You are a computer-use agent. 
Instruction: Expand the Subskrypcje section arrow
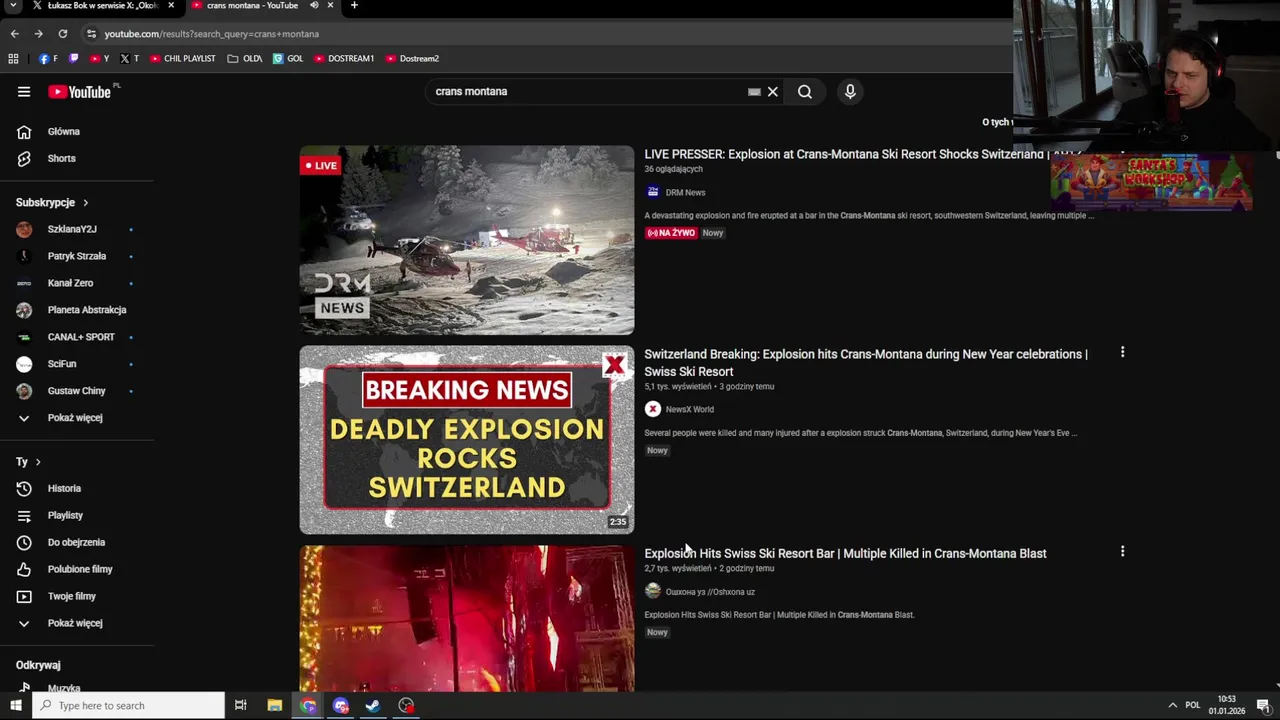click(x=85, y=203)
